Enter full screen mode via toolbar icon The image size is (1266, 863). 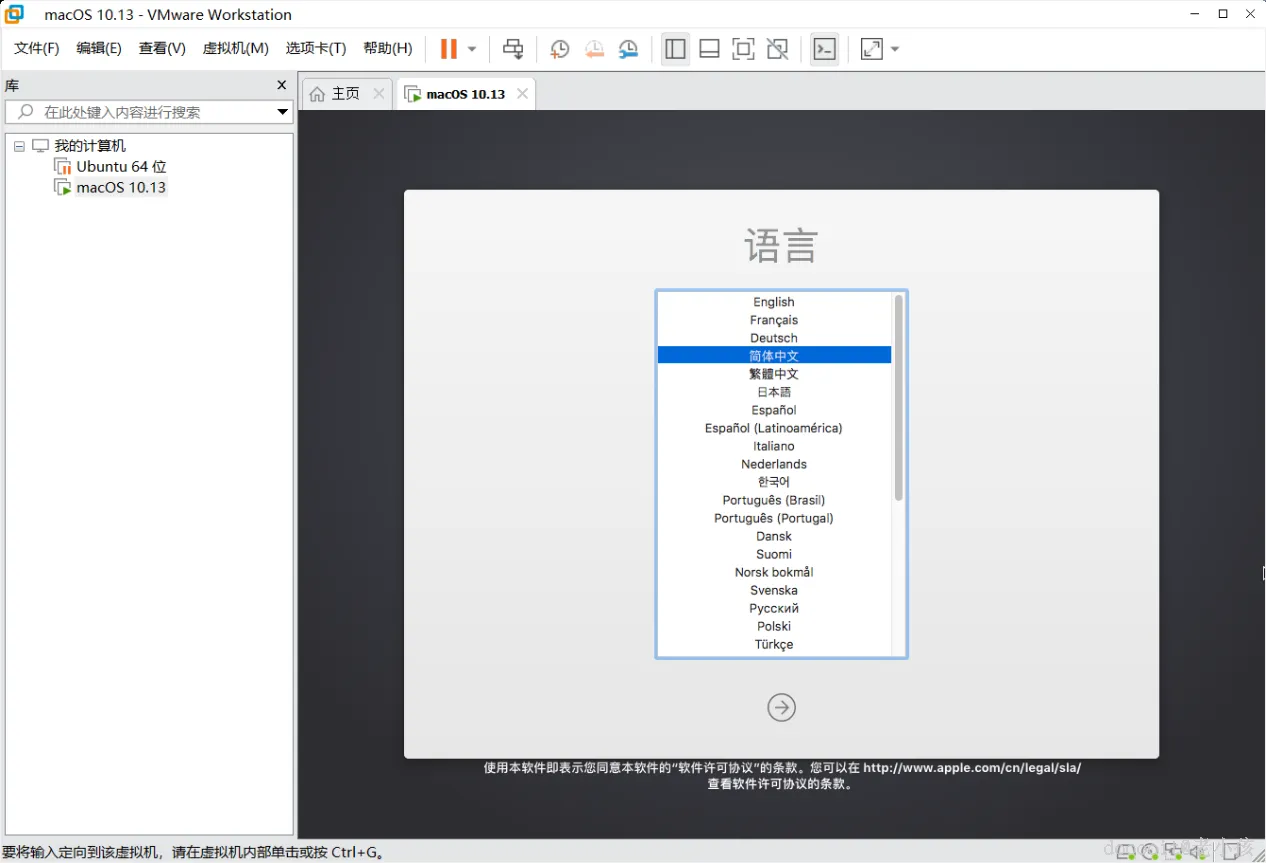click(x=743, y=49)
